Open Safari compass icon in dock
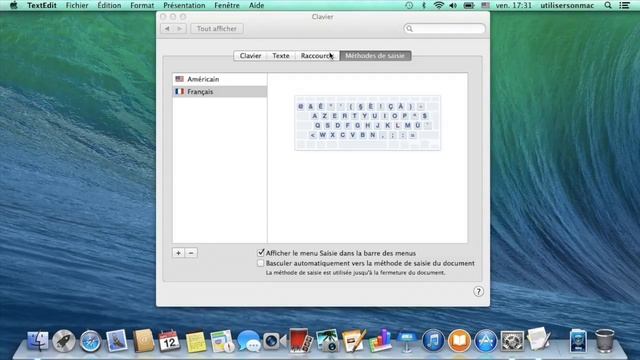This screenshot has width=640, height=360. point(90,341)
